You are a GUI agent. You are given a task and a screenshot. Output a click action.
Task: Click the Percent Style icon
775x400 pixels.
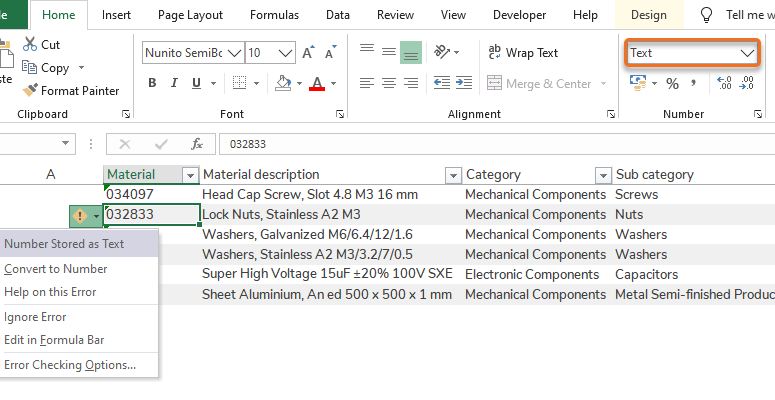[x=672, y=83]
